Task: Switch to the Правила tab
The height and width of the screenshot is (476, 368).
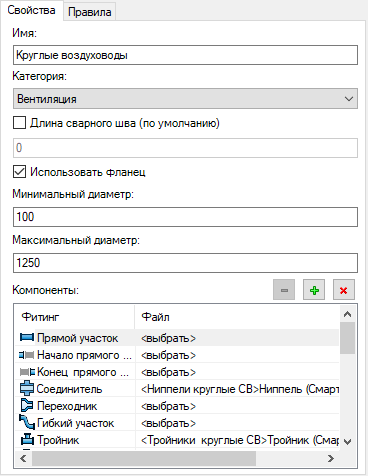Action: click(90, 12)
